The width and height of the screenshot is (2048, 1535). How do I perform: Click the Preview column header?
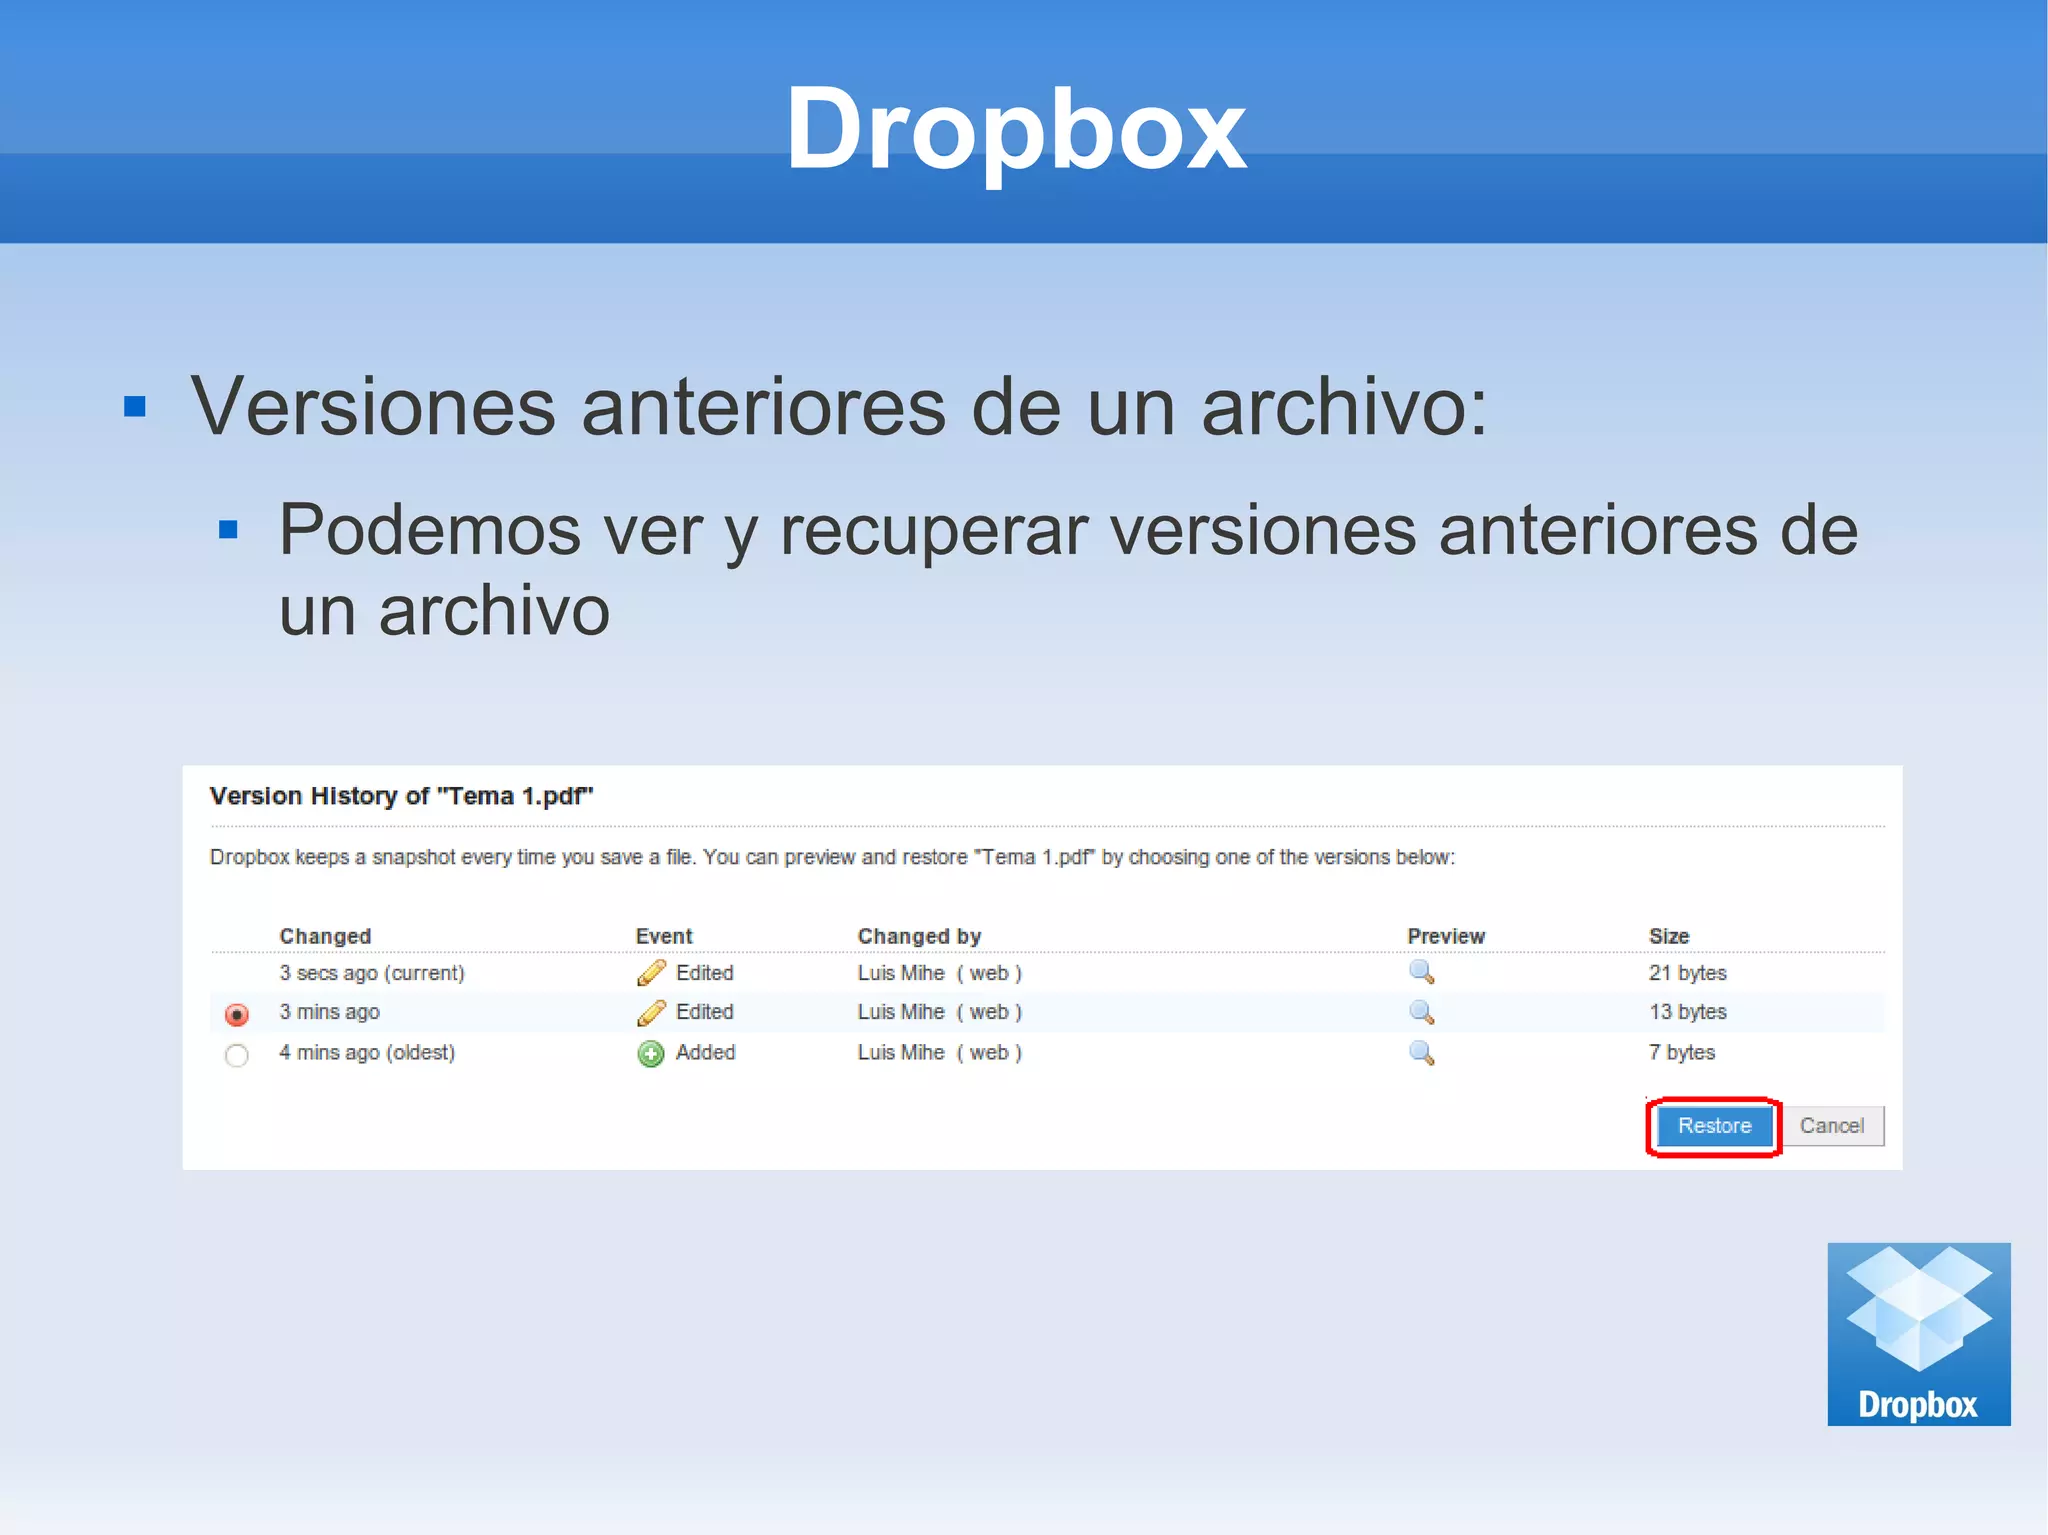point(1446,936)
